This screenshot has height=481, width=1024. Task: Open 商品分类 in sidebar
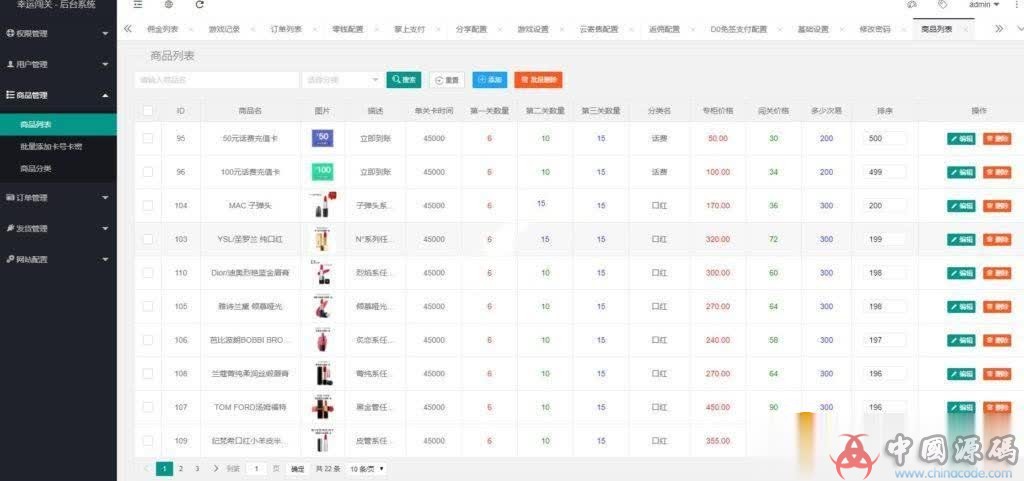(36, 168)
